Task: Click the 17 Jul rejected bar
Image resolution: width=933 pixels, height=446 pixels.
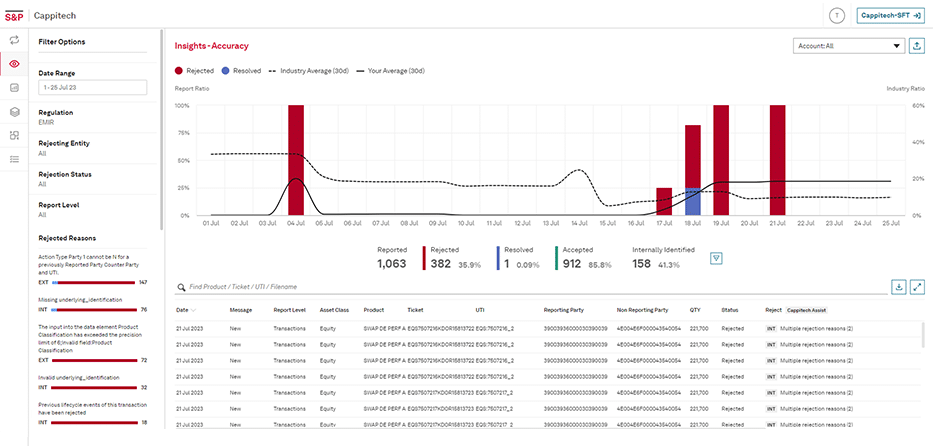Action: tap(664, 202)
